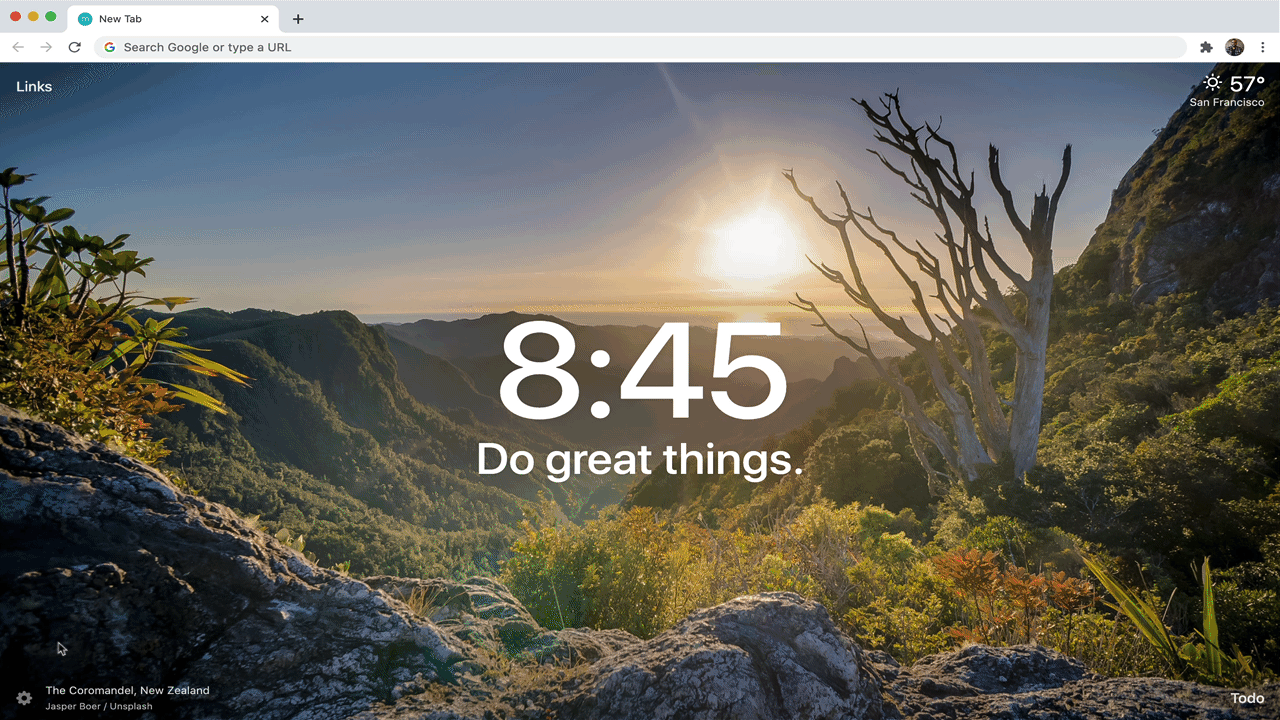This screenshot has width=1280, height=720.
Task: Click the Jasper Boer / Unsplash photo credit
Action: [x=97, y=706]
